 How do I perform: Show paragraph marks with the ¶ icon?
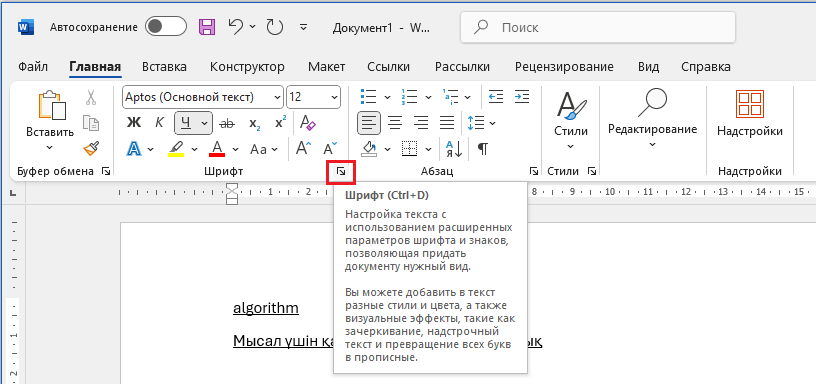pos(483,149)
